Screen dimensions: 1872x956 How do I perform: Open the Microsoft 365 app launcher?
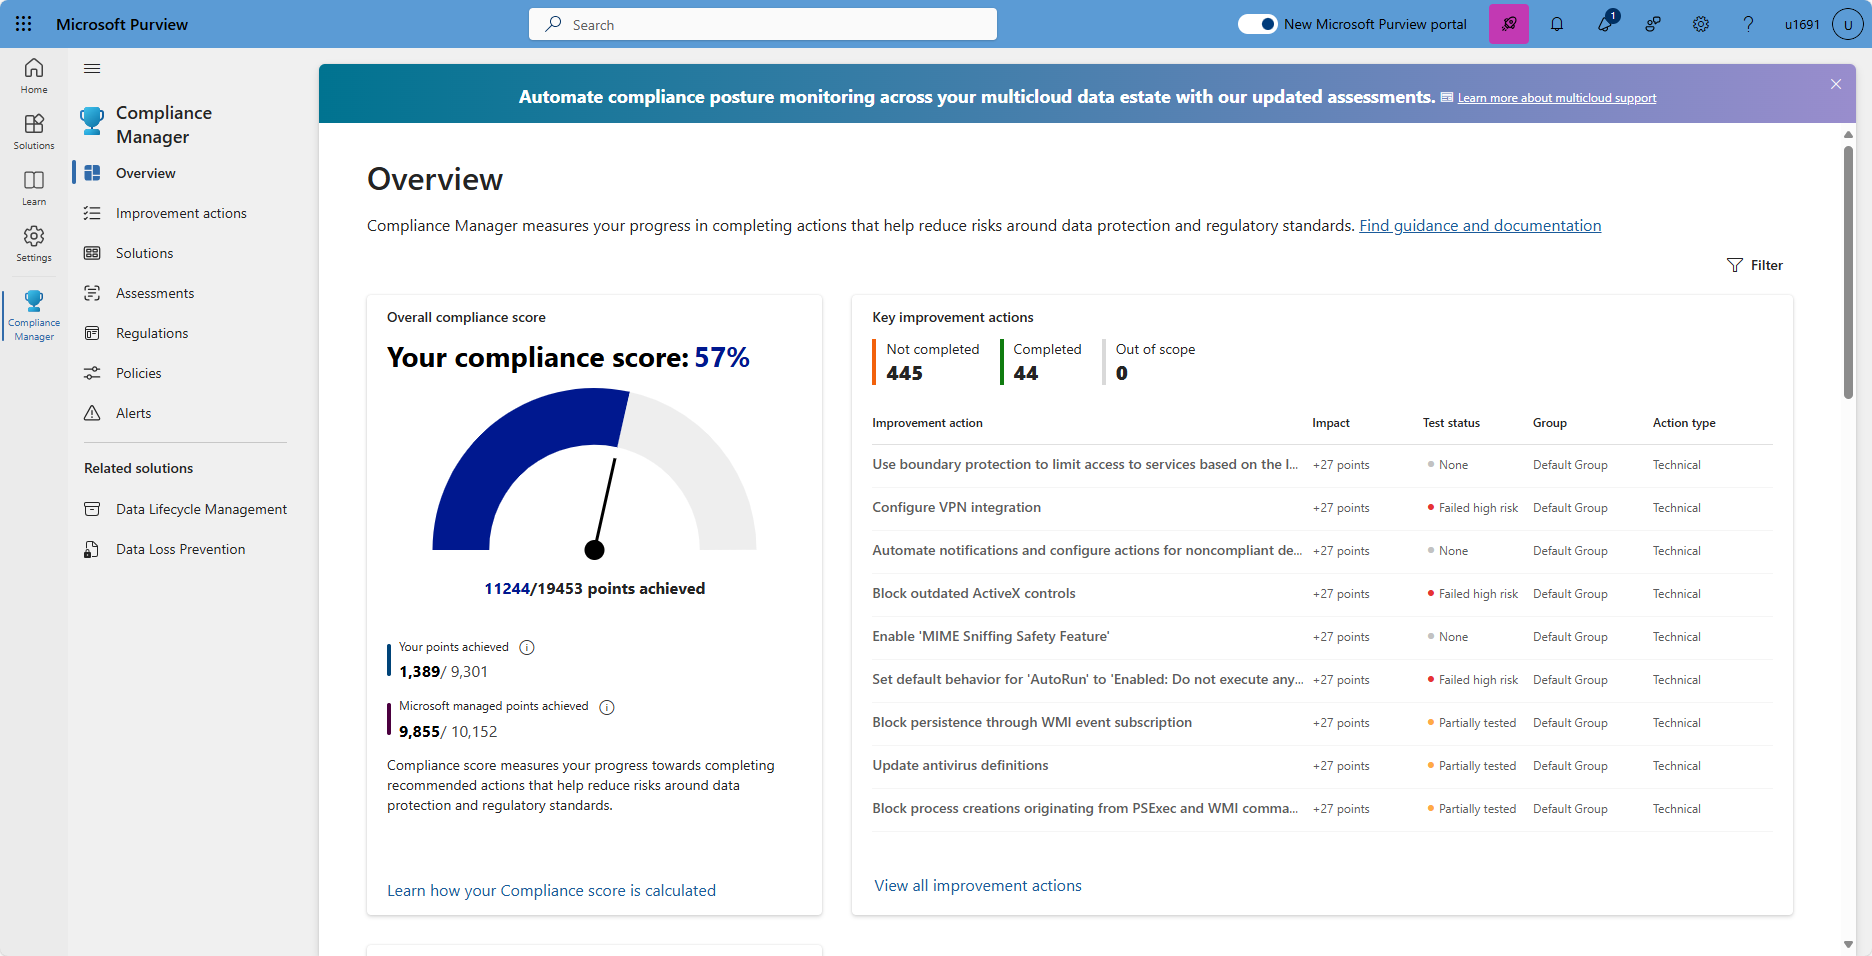(x=22, y=23)
